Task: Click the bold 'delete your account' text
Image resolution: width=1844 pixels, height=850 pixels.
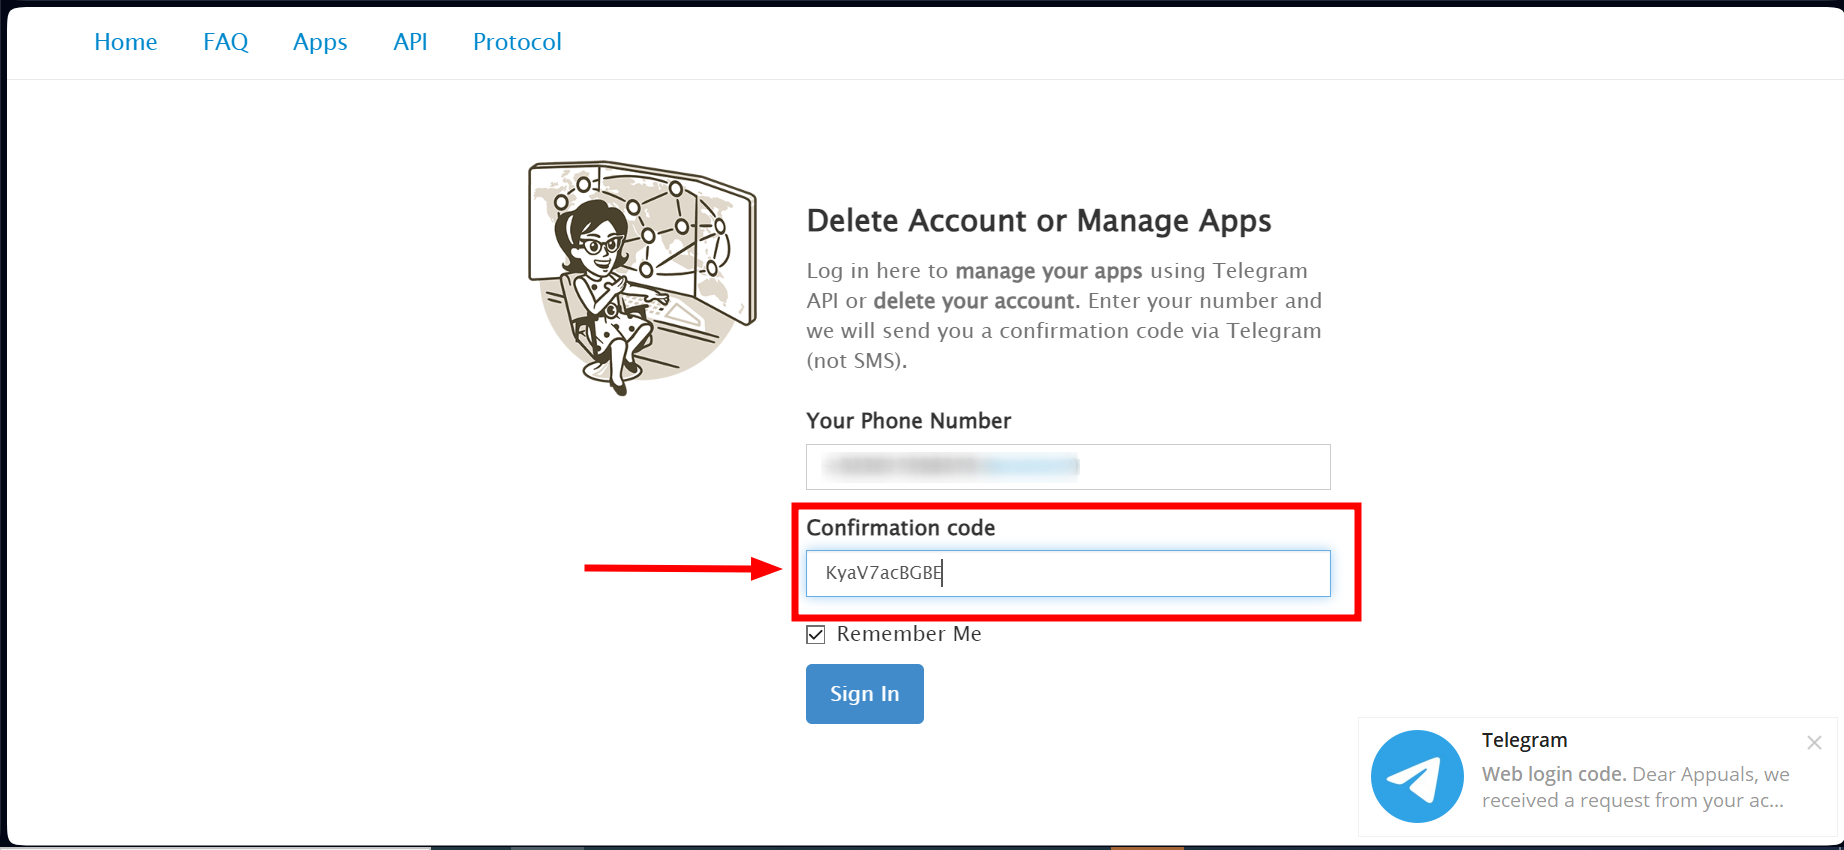Action: [974, 301]
